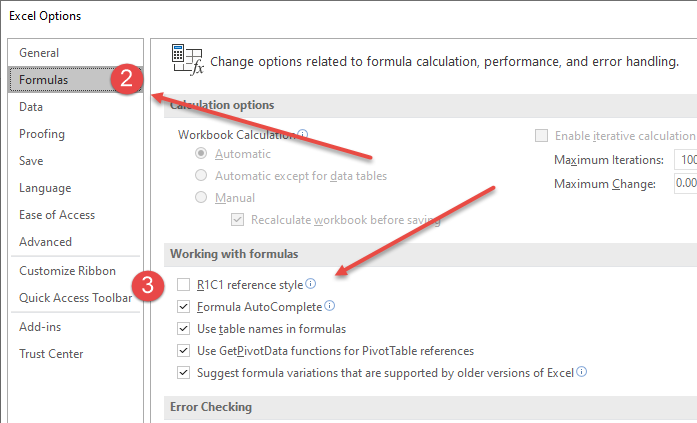Click the info icon next to Formula AutoComplete
Screen dimensions: 697x423
[329, 306]
